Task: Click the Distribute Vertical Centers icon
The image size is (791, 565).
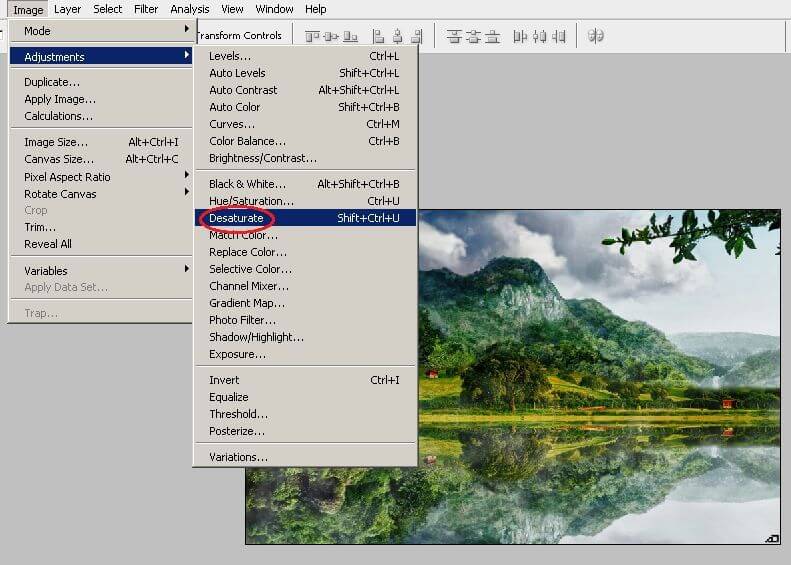Action: click(473, 36)
